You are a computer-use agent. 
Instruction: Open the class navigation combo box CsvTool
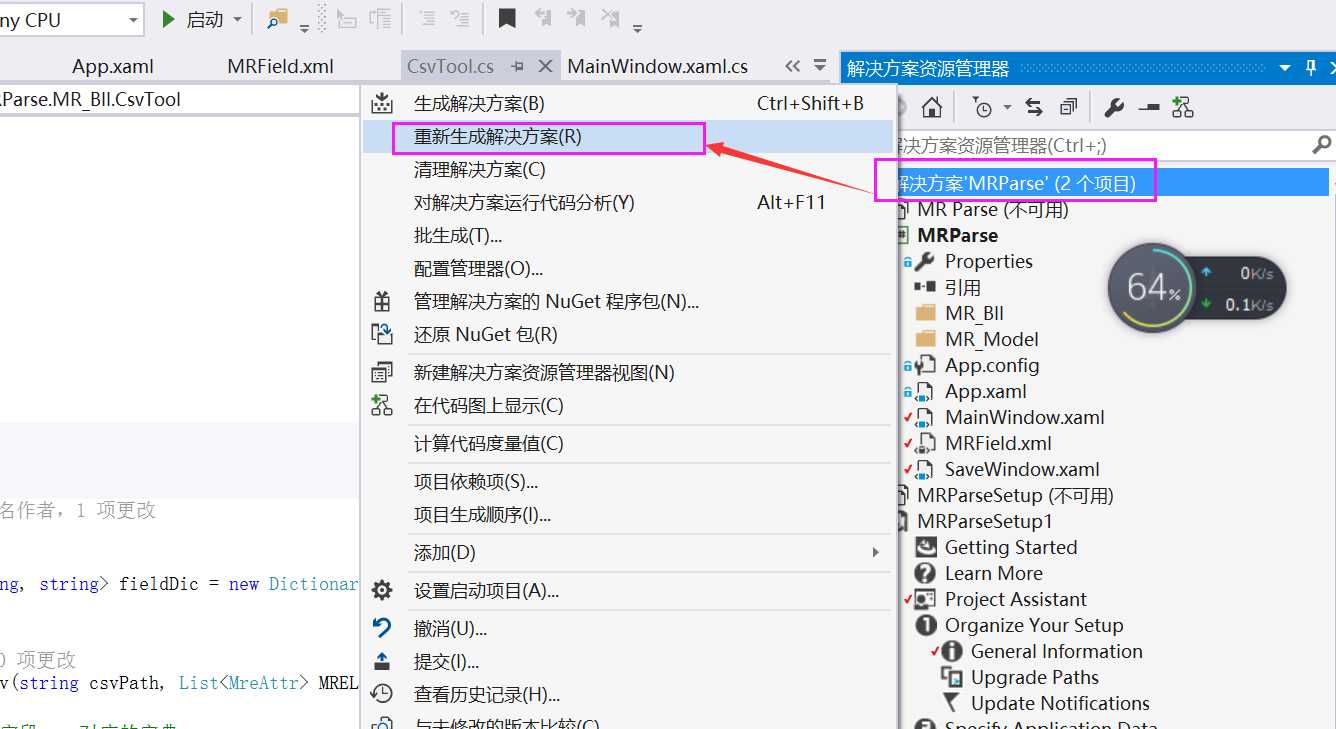(180, 100)
